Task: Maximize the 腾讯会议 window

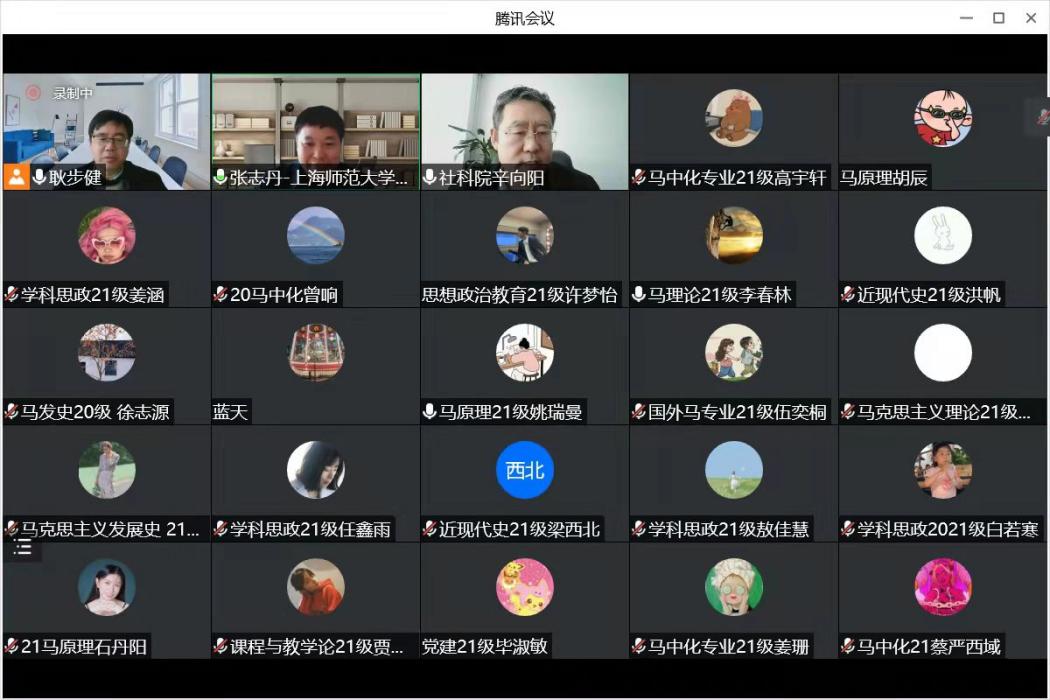Action: (998, 18)
